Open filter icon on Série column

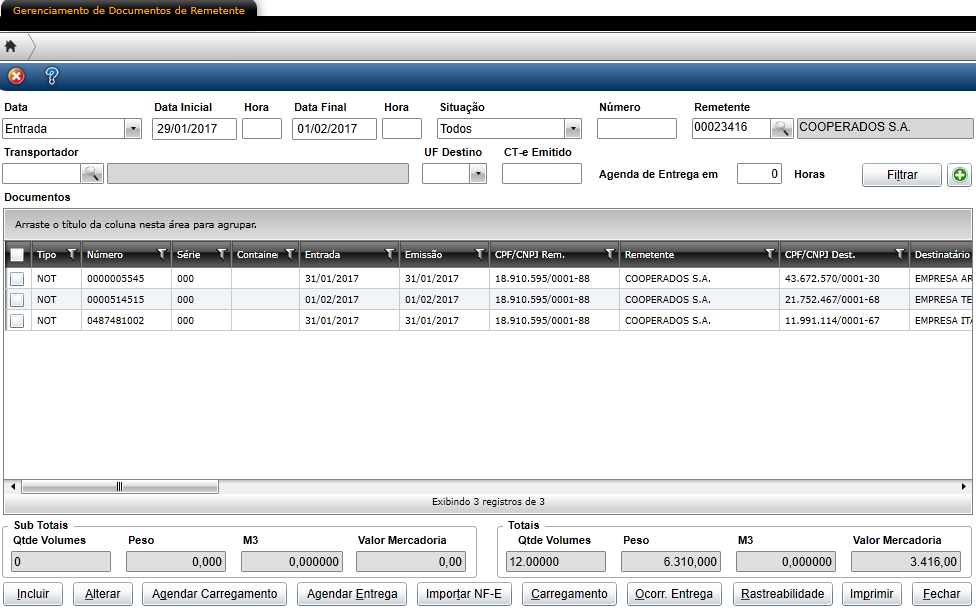222,254
